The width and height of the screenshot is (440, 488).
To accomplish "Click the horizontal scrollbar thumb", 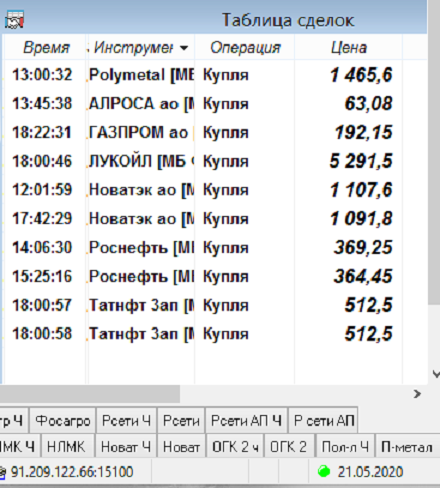I will point(90,394).
